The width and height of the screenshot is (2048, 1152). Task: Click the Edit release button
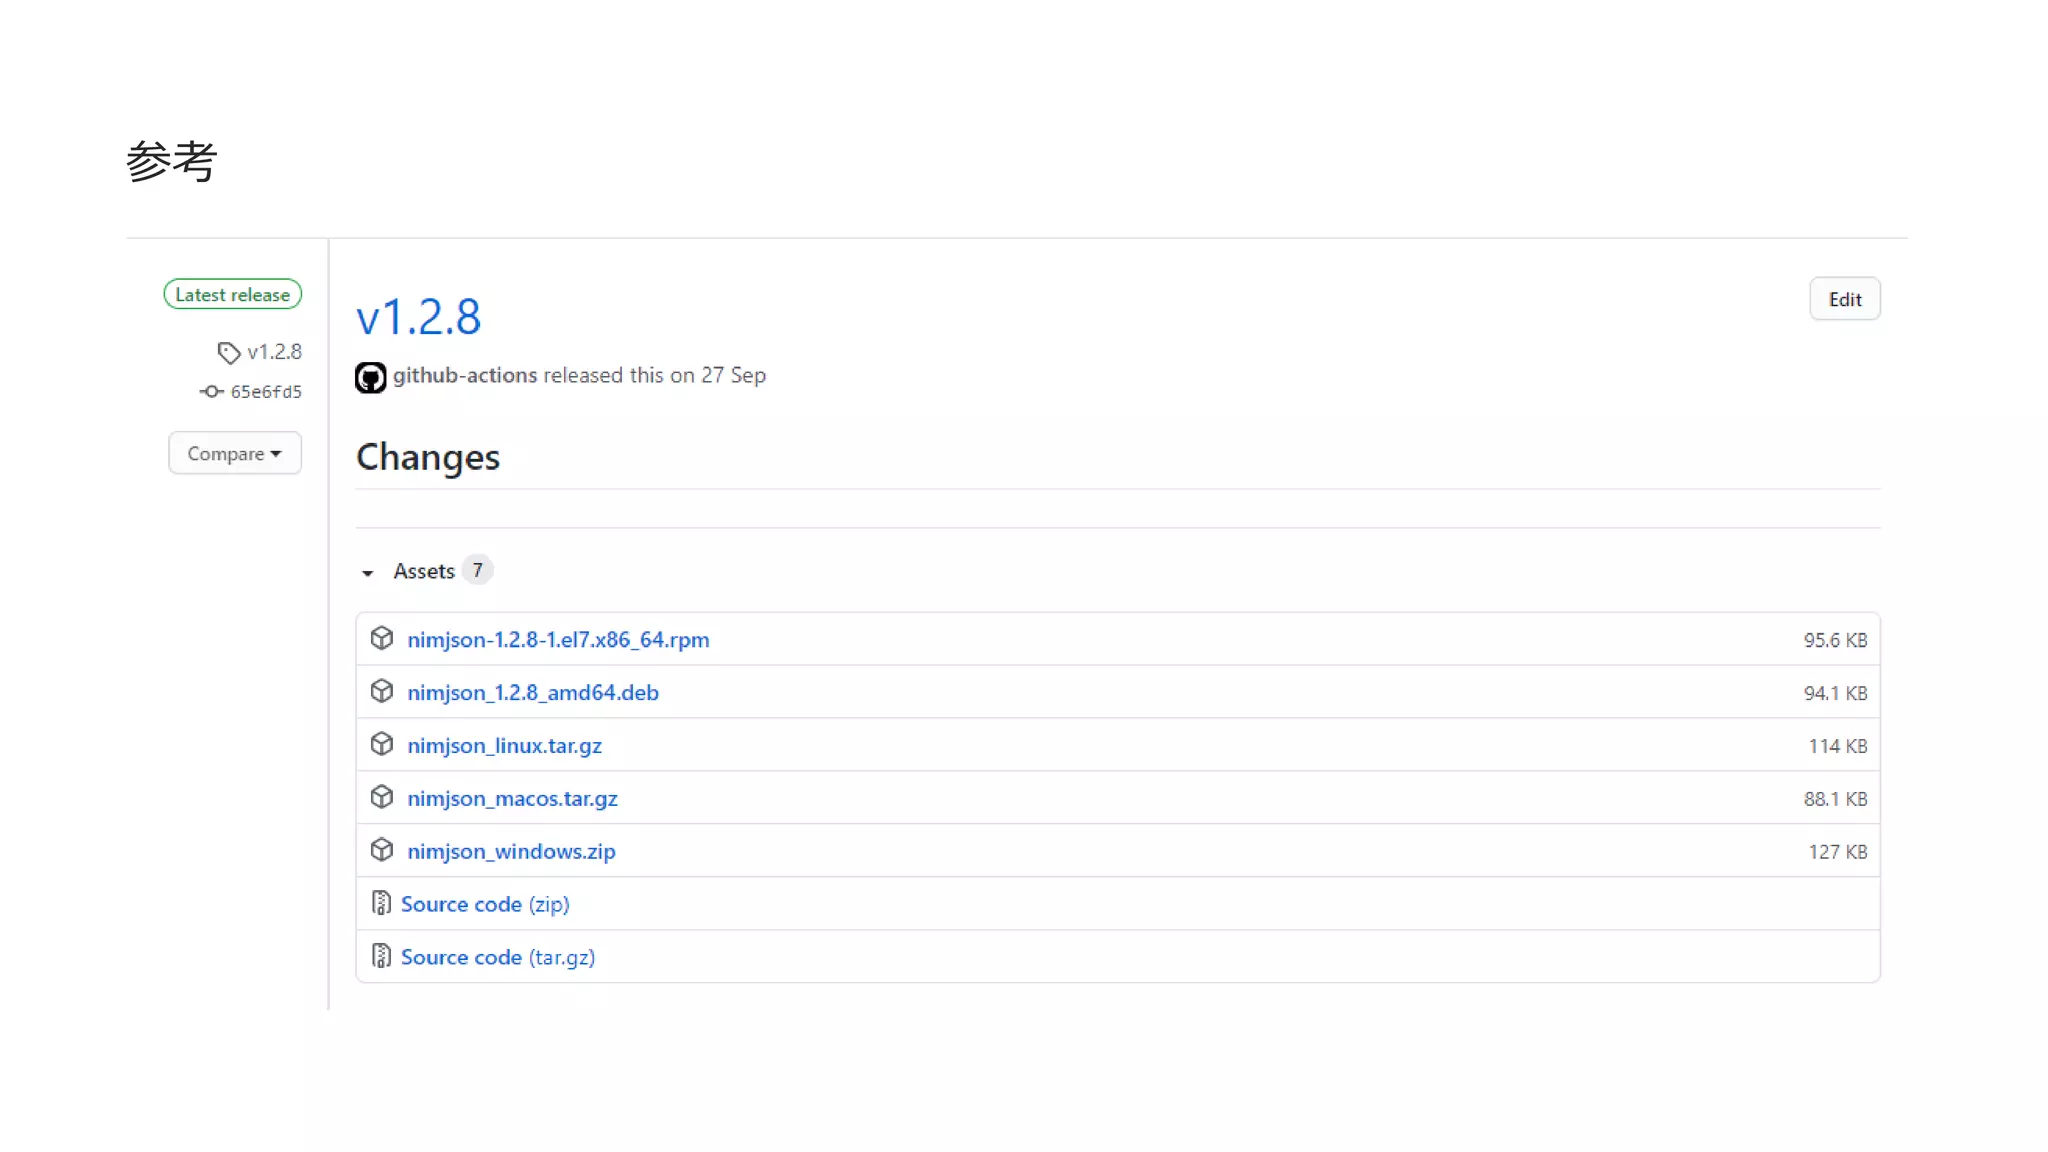(x=1844, y=299)
